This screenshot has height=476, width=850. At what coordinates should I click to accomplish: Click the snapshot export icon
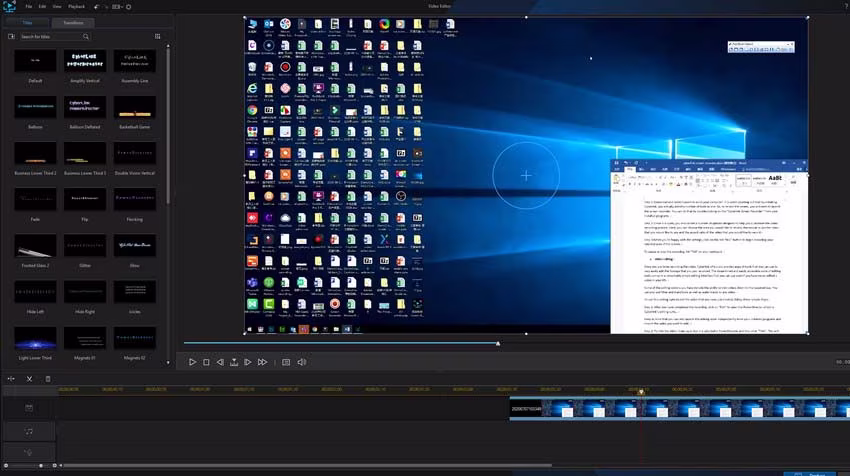(x=234, y=362)
